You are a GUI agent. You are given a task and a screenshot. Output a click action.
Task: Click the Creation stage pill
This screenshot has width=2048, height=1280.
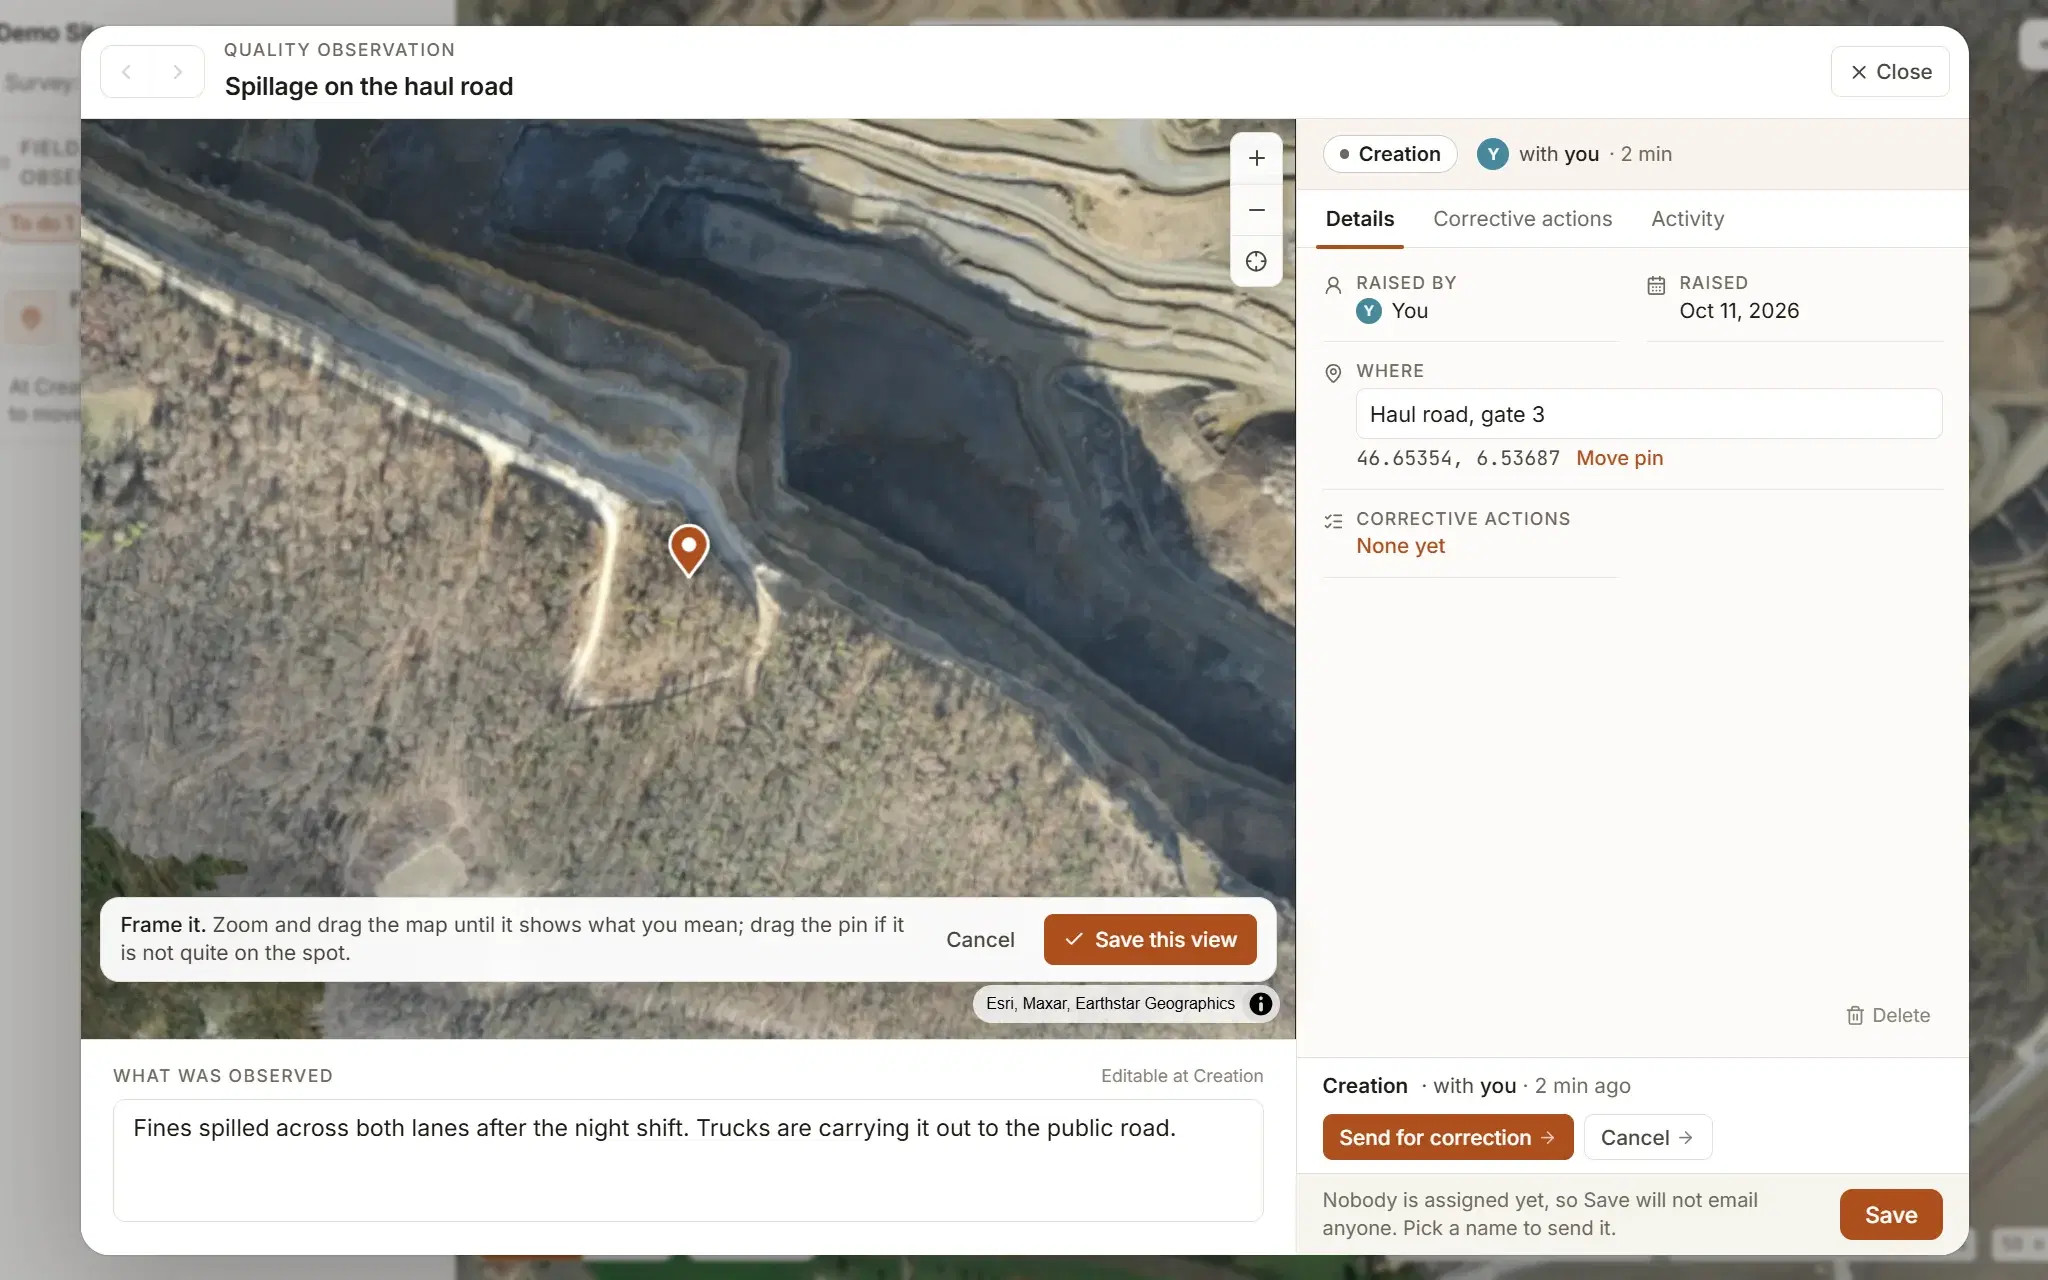(x=1390, y=154)
